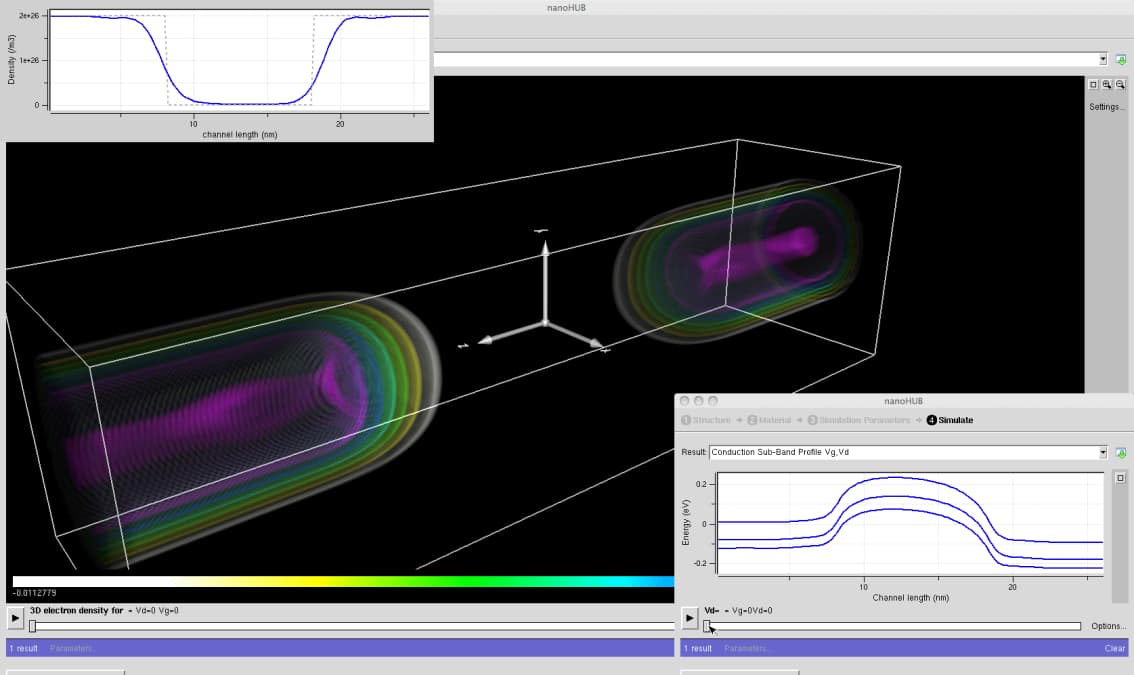This screenshot has height=675, width=1134.
Task: Open Options for the Vd sequence
Action: click(1108, 626)
